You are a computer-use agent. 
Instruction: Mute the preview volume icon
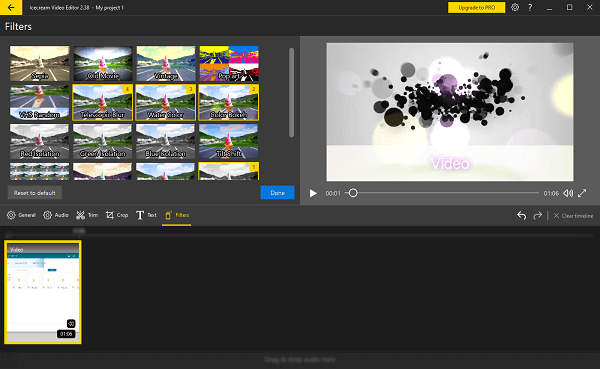pyautogui.click(x=568, y=193)
